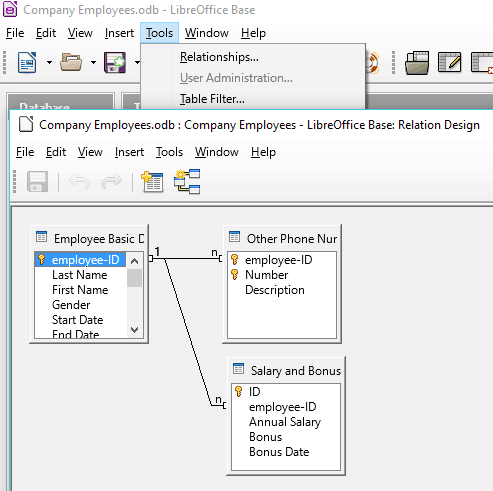Click the New Relation icon in Relation Design toolbar
The height and width of the screenshot is (491, 493).
(x=187, y=182)
